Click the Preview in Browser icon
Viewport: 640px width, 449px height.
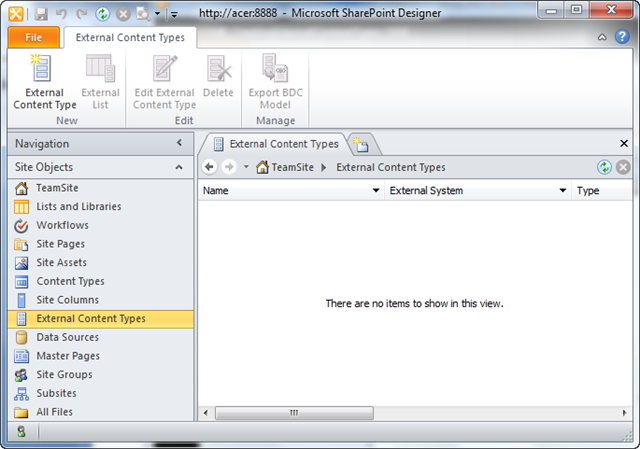143,14
